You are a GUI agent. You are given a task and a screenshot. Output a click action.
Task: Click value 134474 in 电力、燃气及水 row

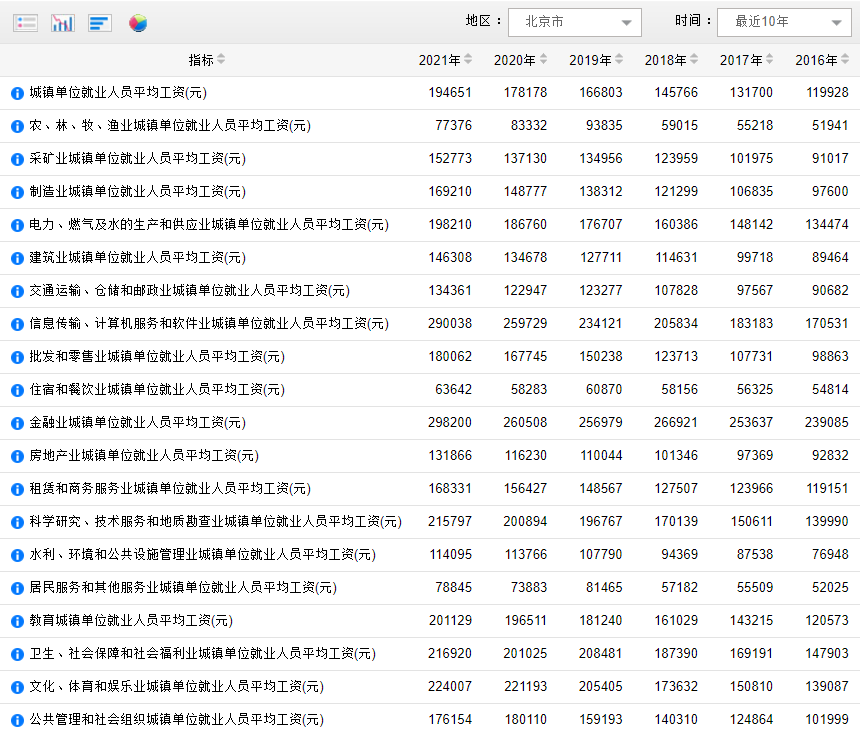(x=827, y=225)
